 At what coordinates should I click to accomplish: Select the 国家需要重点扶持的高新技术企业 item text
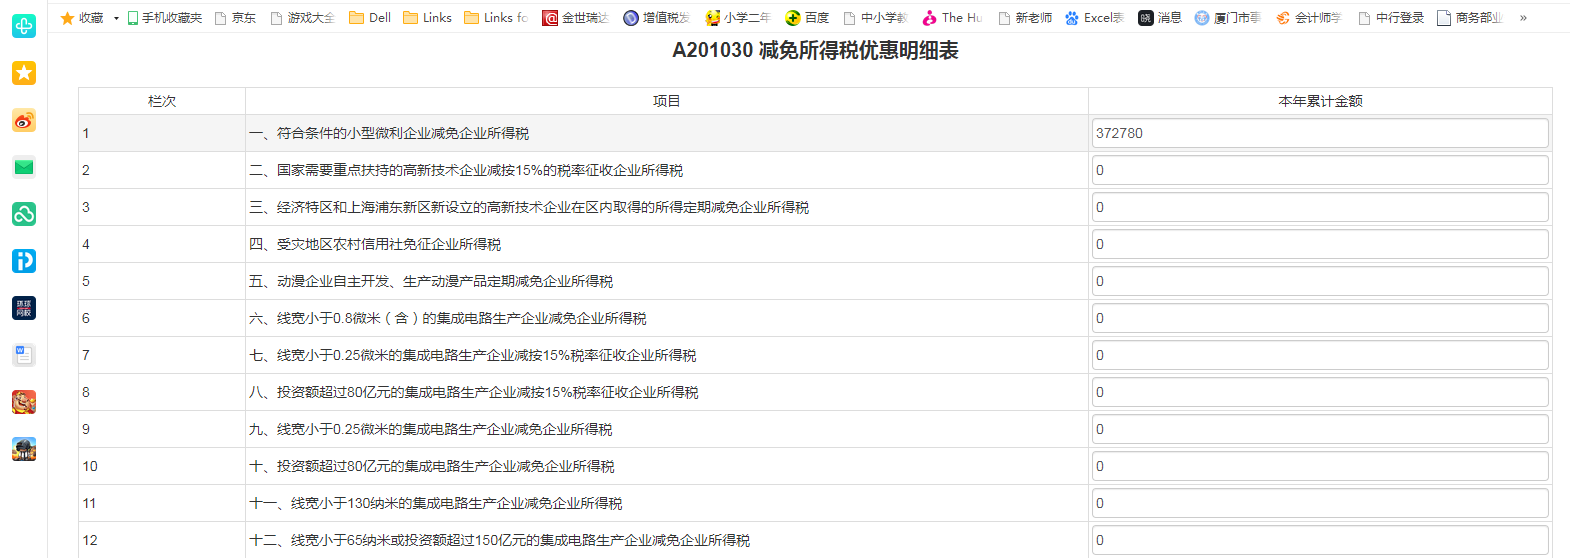(x=466, y=170)
